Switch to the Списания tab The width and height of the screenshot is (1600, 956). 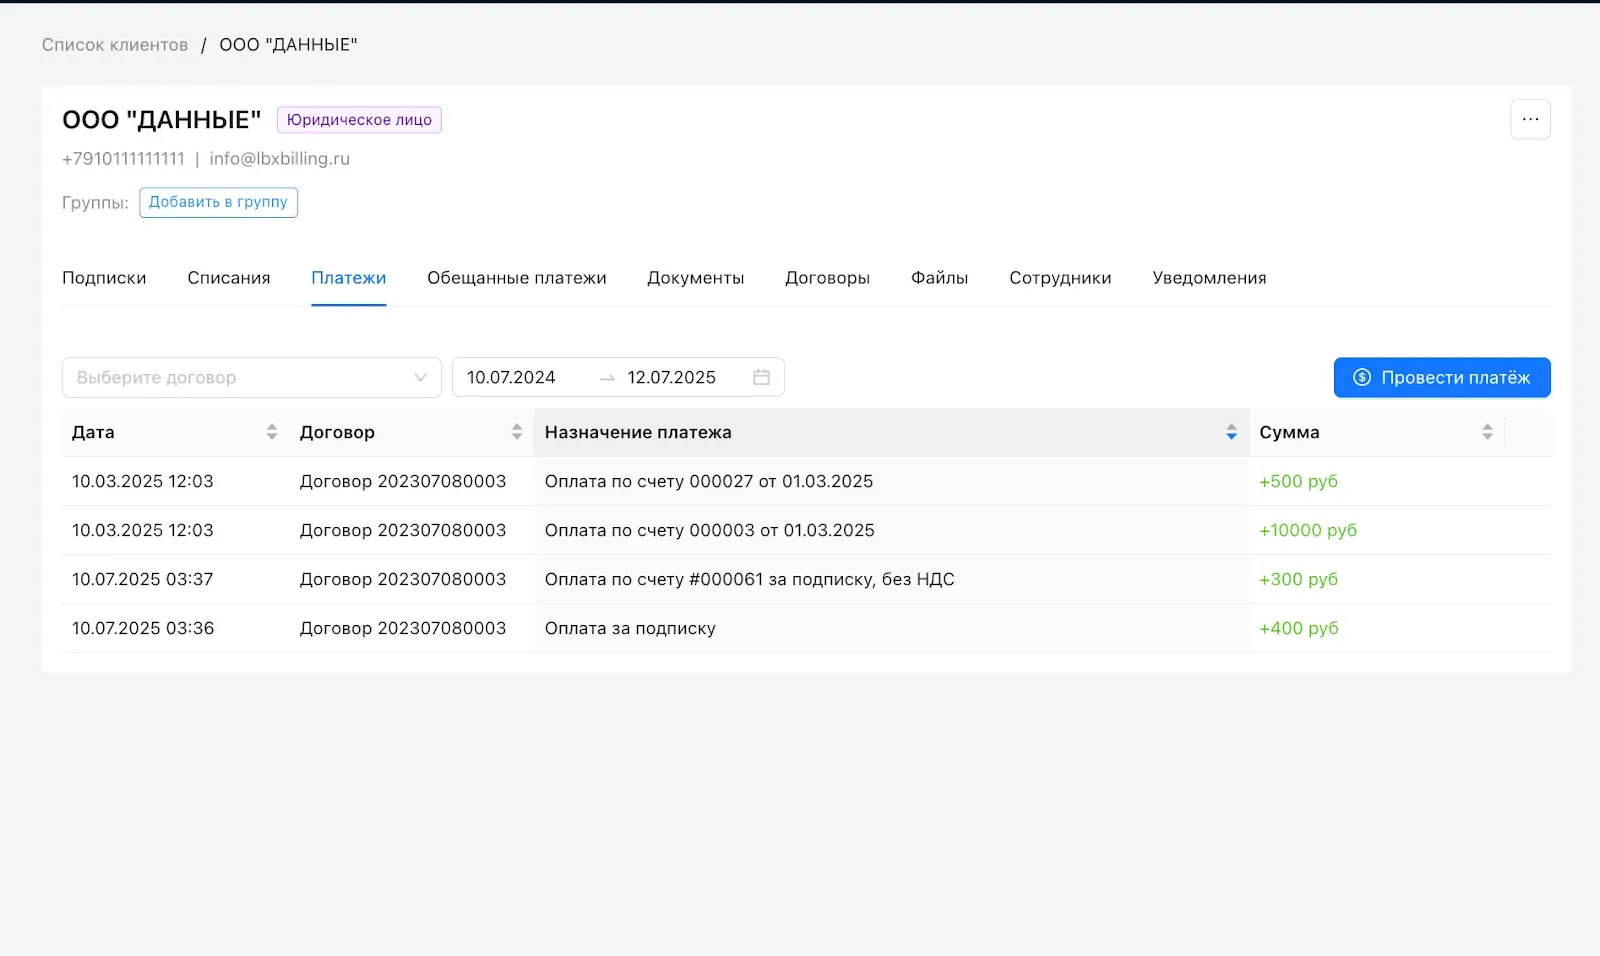click(x=229, y=278)
